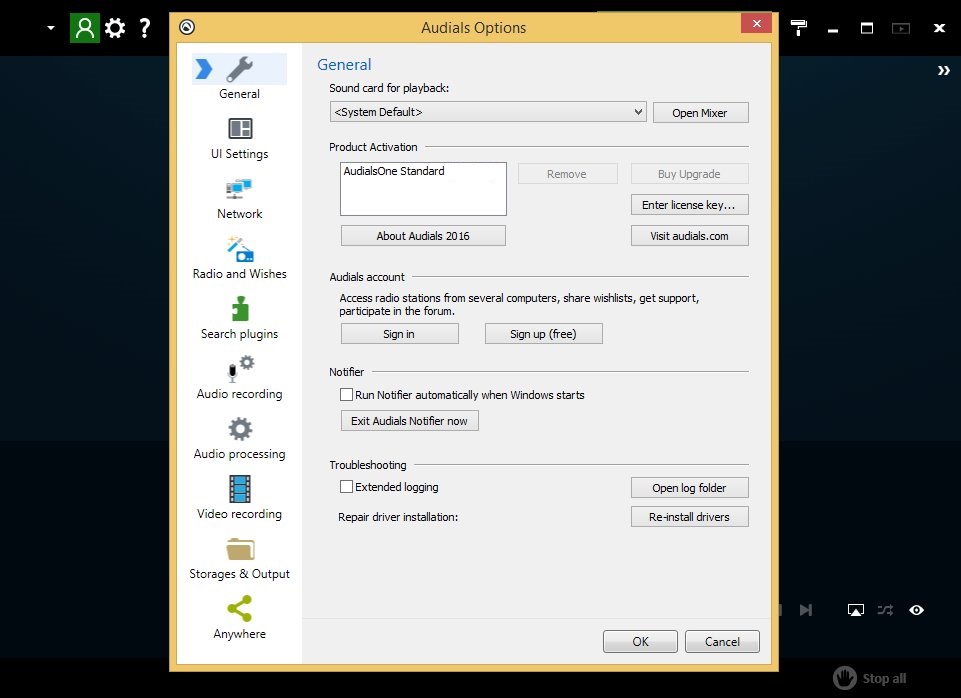Open Search plugins puzzle icon
The width and height of the screenshot is (961, 698).
click(240, 309)
